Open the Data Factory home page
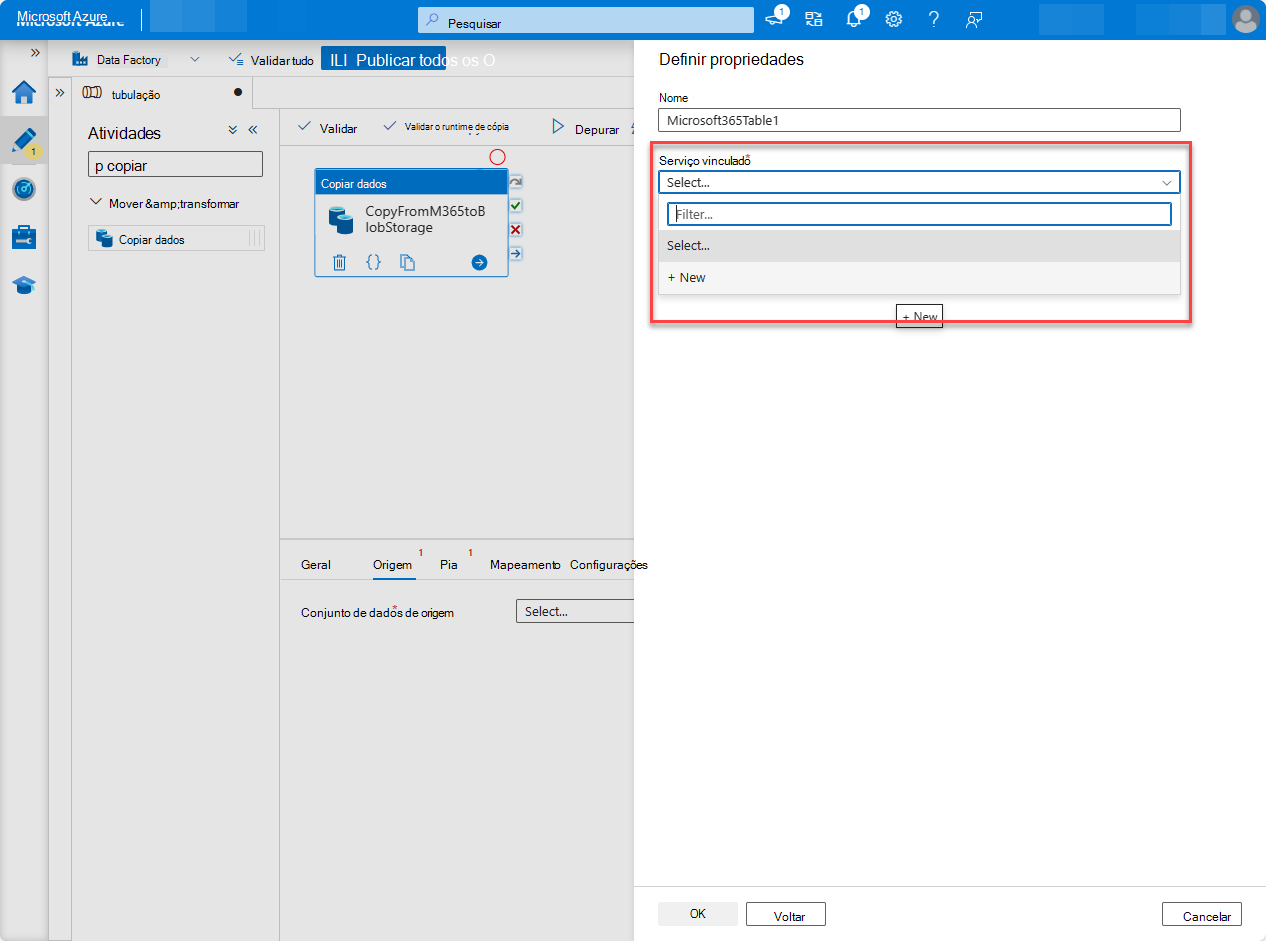 pos(24,93)
